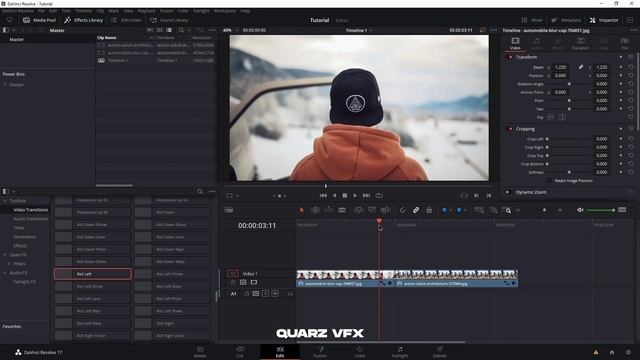Click the Zoom X value field
640x360 pixels.
[560, 67]
